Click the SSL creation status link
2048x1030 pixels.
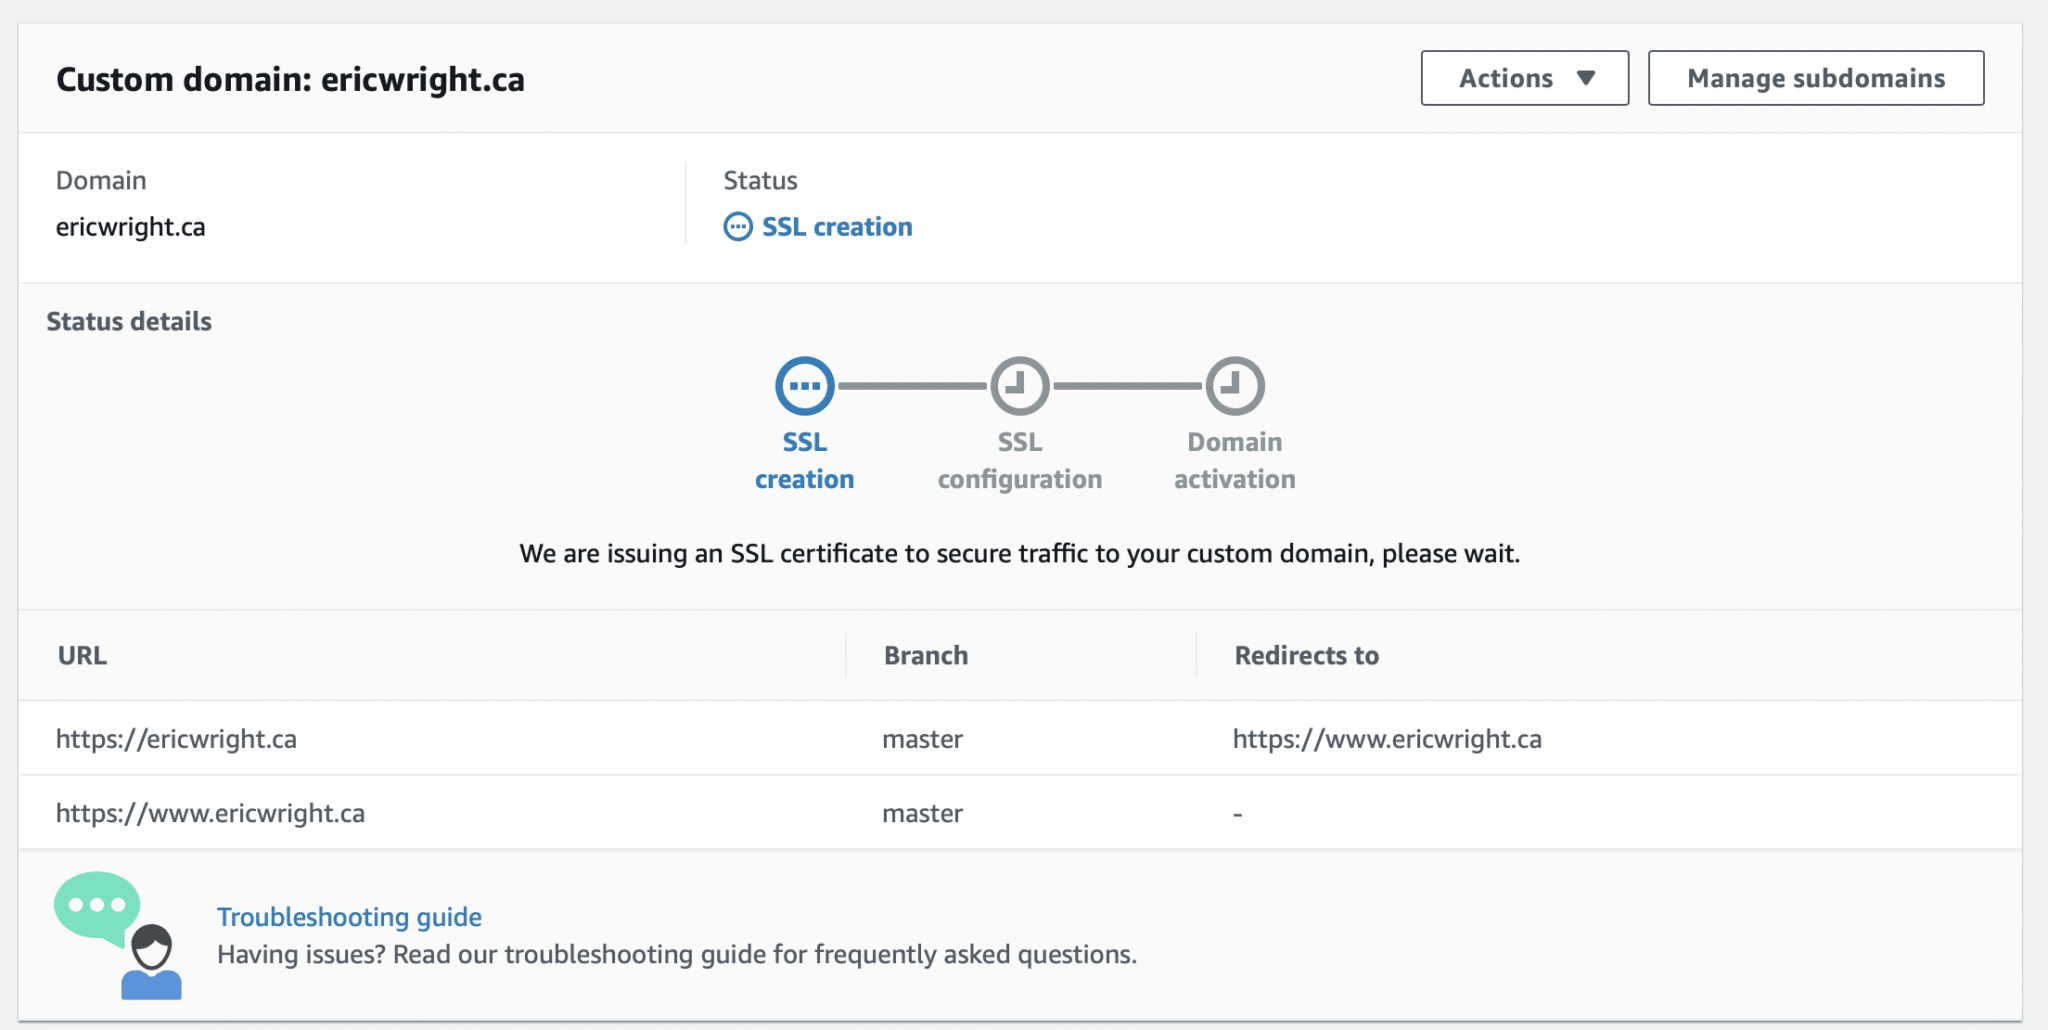(x=837, y=227)
